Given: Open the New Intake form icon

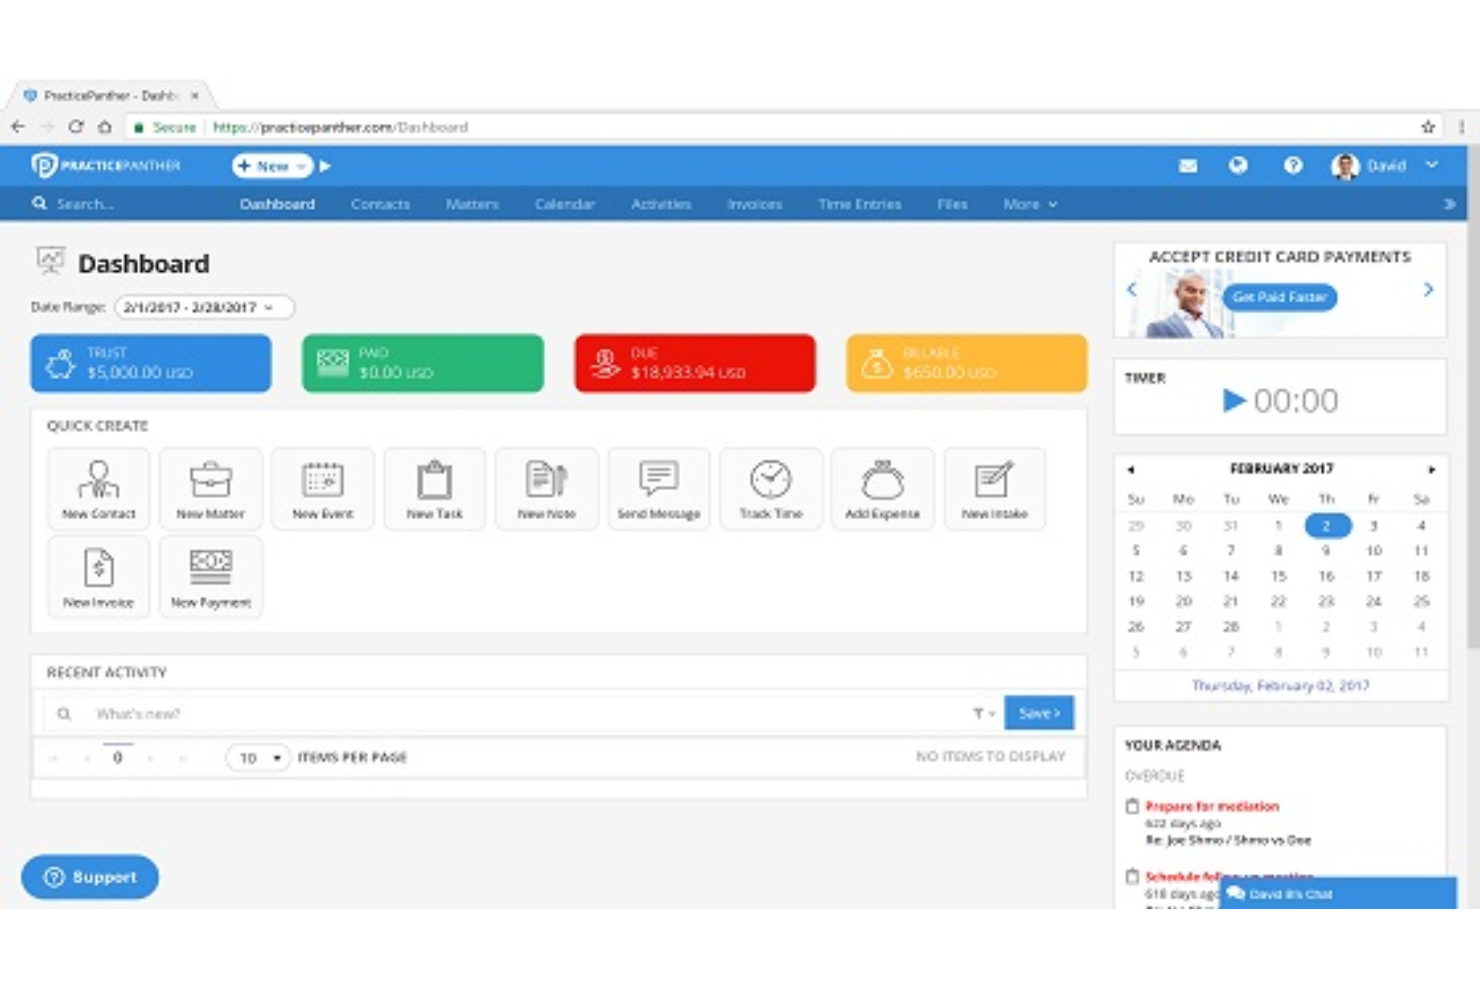Looking at the screenshot, I should coord(994,489).
